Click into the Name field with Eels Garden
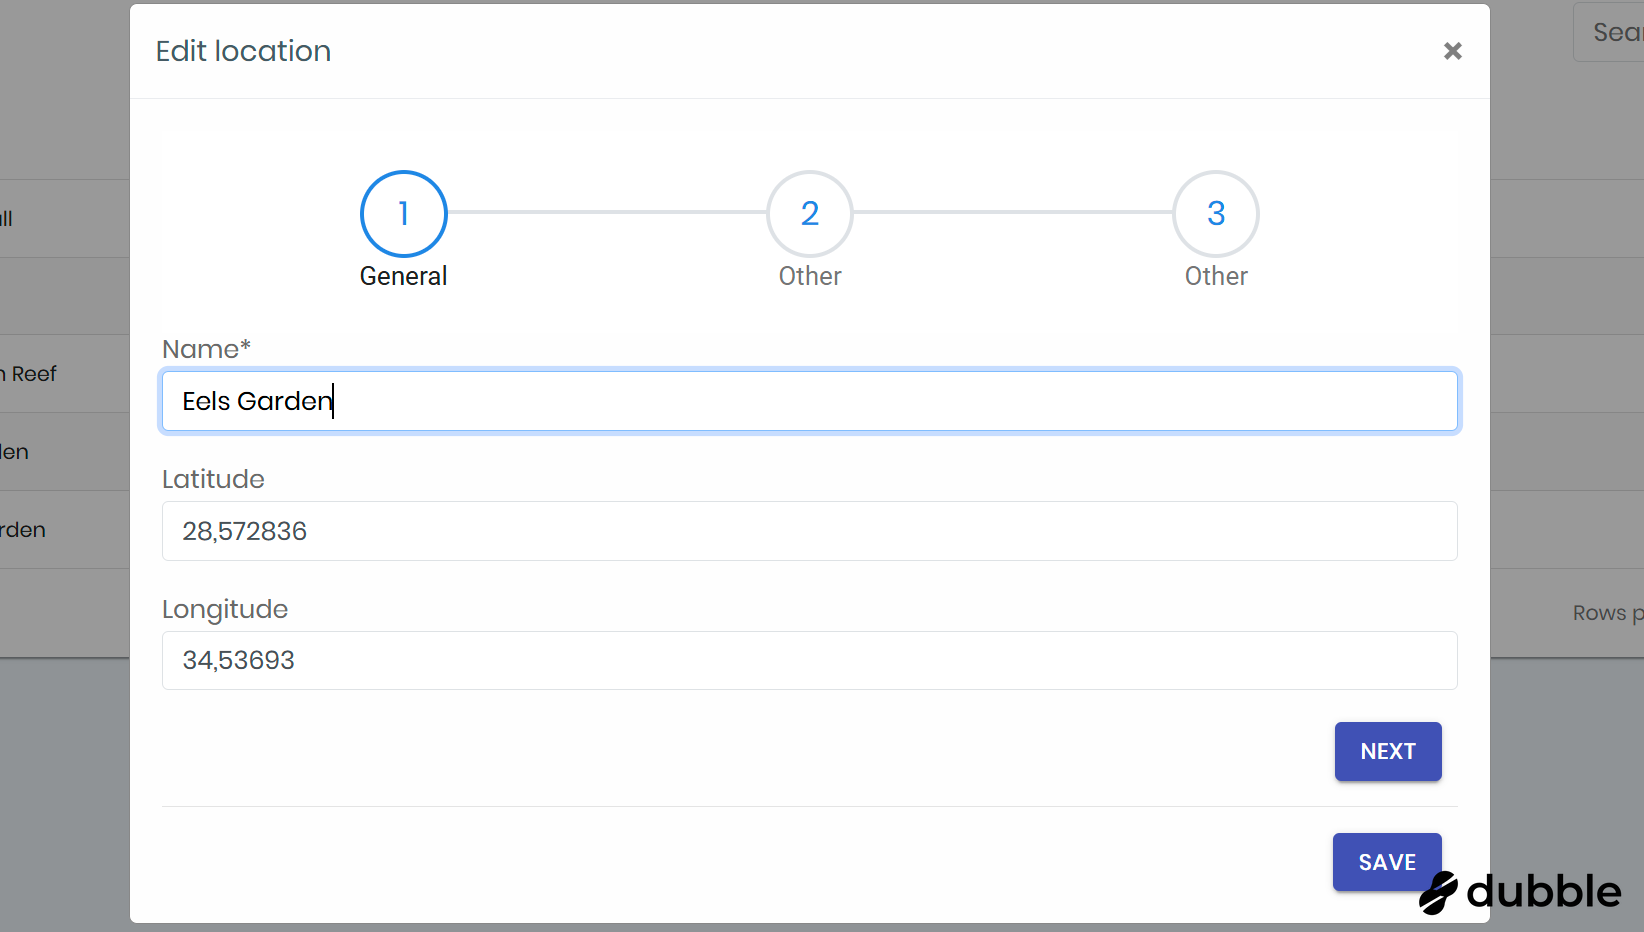Screen dimensions: 1644x932 (x=810, y=401)
